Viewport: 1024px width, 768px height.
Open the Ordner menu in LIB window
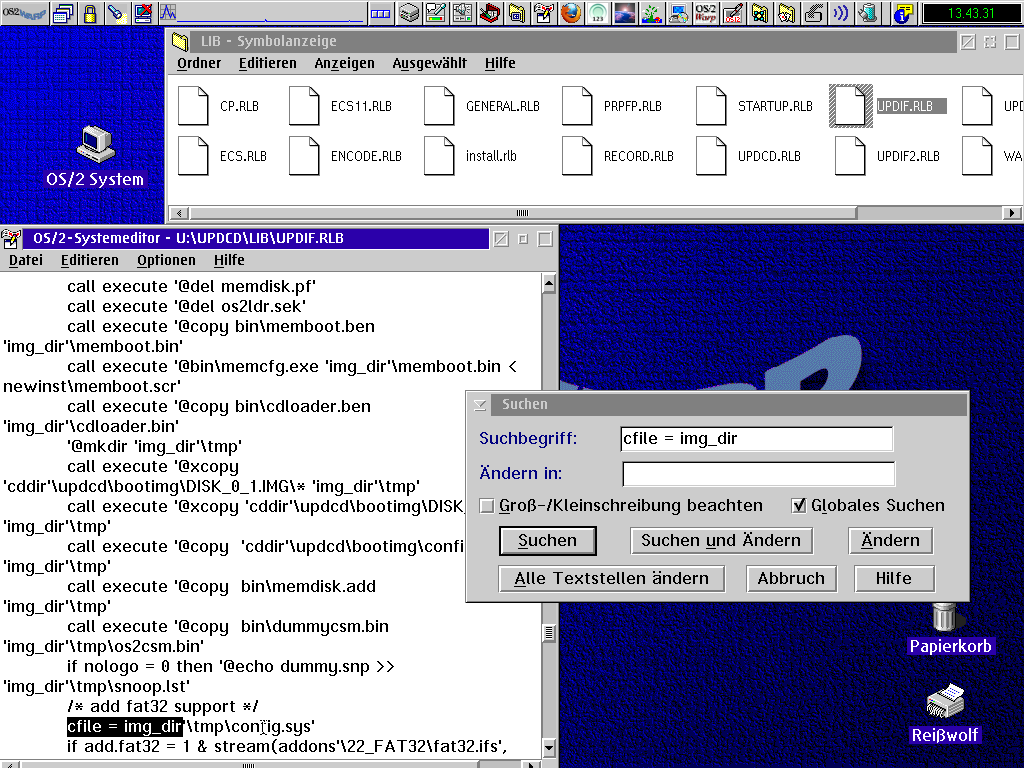coord(199,63)
